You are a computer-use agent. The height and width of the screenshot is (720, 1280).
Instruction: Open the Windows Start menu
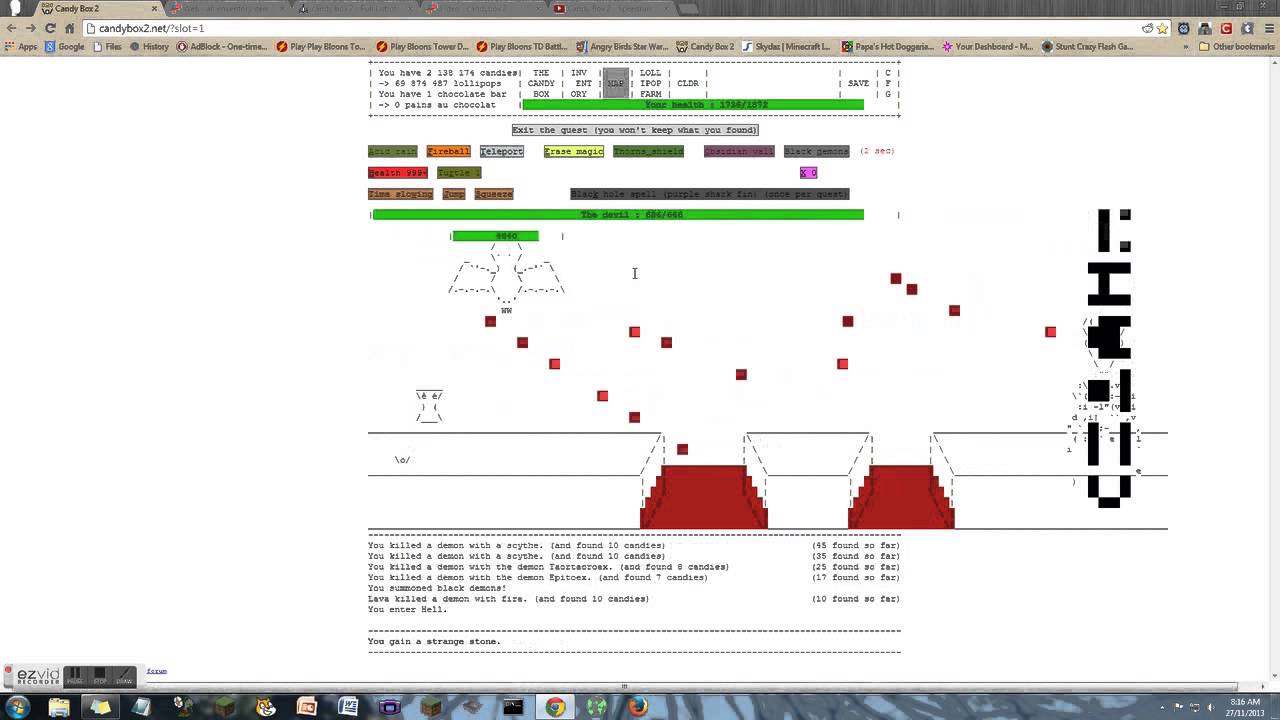[15, 707]
